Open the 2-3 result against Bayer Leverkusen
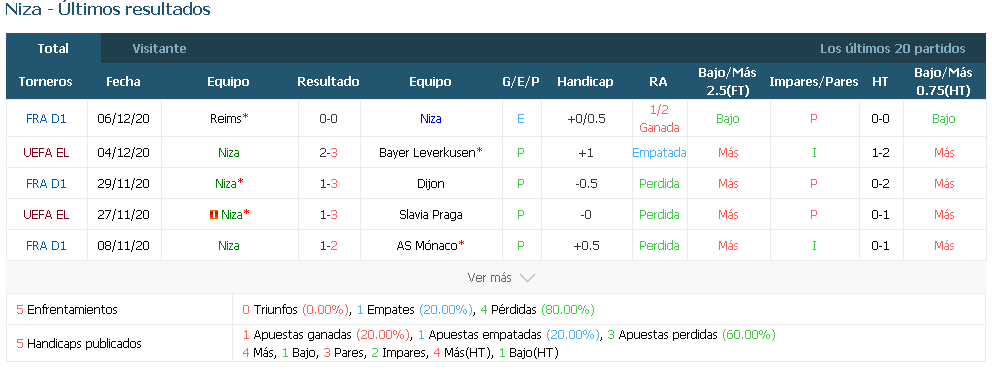The width and height of the screenshot is (992, 370). pyautogui.click(x=328, y=152)
